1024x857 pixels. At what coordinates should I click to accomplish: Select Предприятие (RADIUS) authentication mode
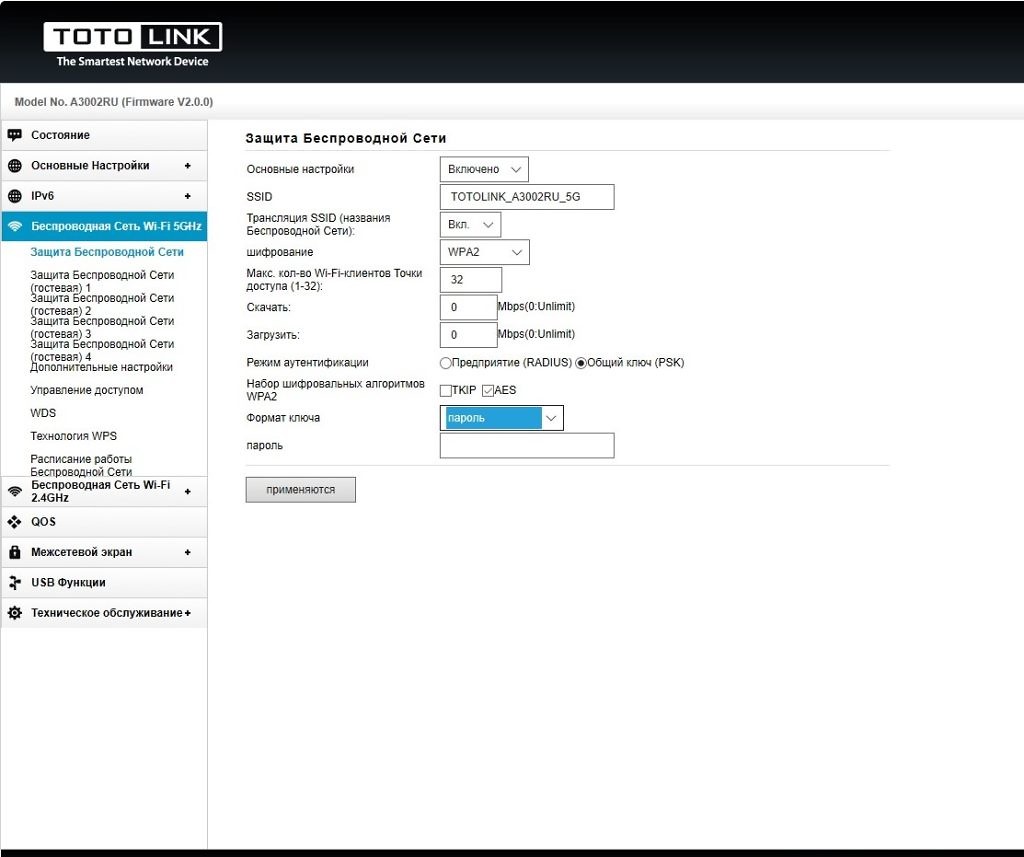point(445,363)
